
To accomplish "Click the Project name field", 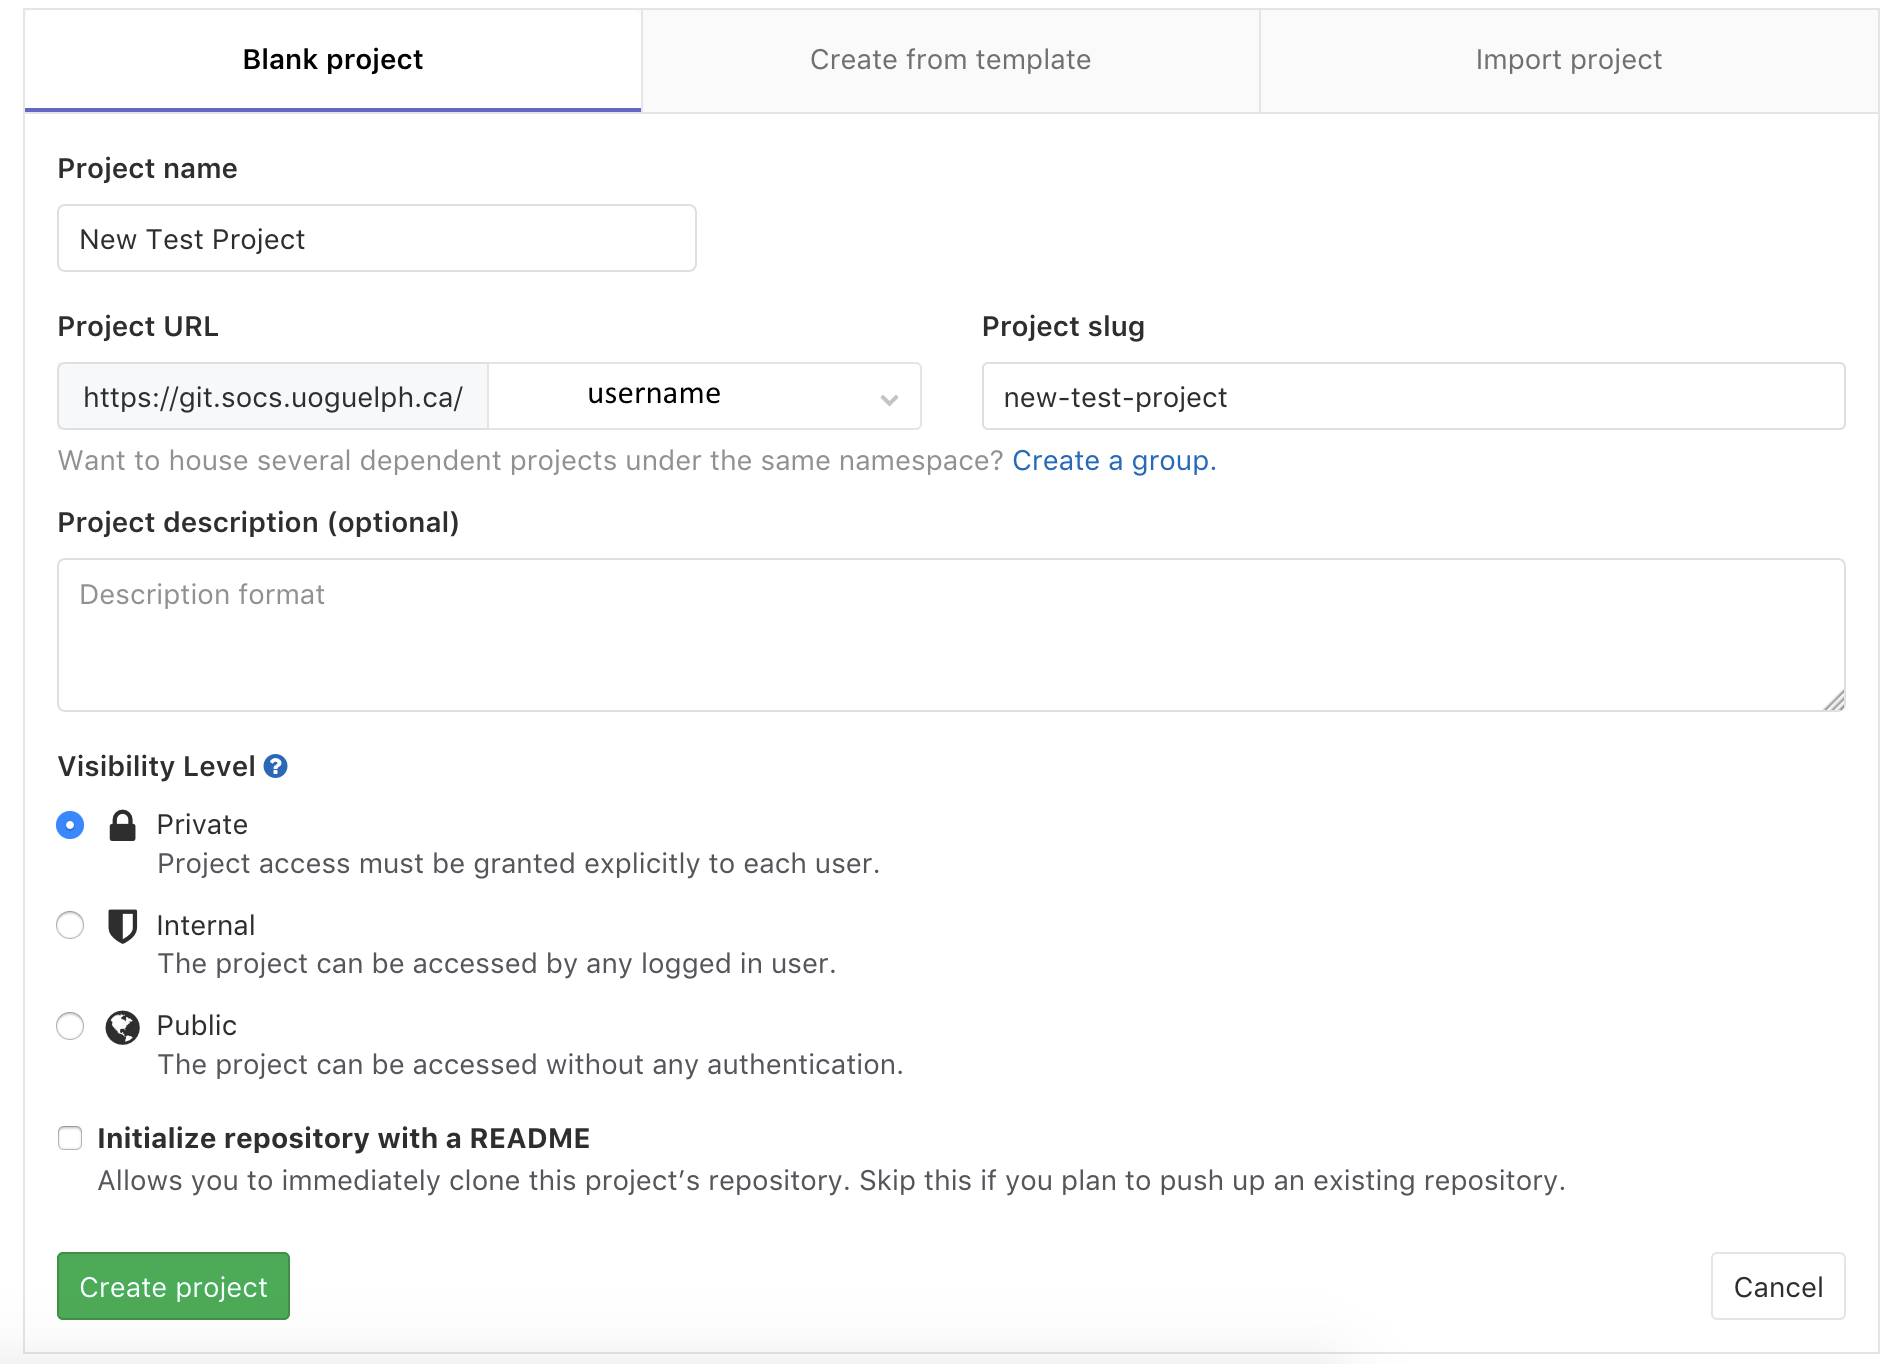I will [x=376, y=238].
